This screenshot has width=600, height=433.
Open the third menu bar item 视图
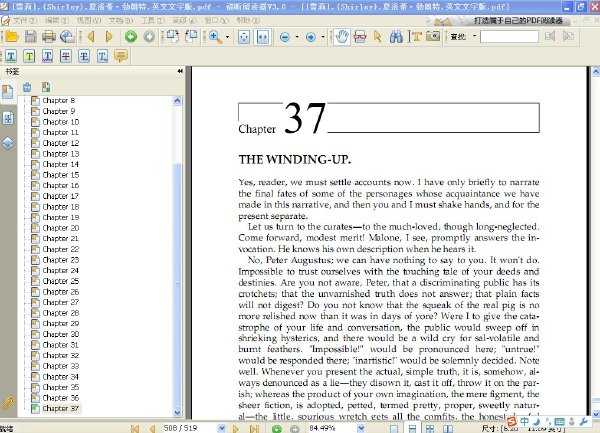[x=89, y=20]
